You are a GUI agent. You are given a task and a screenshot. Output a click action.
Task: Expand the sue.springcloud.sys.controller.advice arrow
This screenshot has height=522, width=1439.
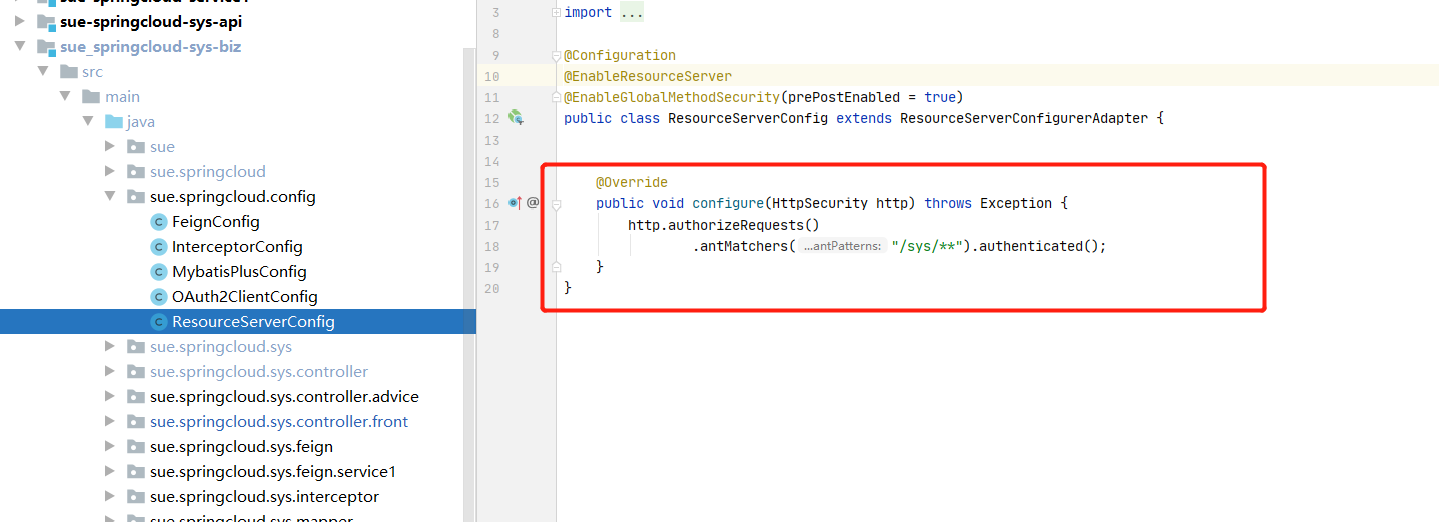point(110,397)
